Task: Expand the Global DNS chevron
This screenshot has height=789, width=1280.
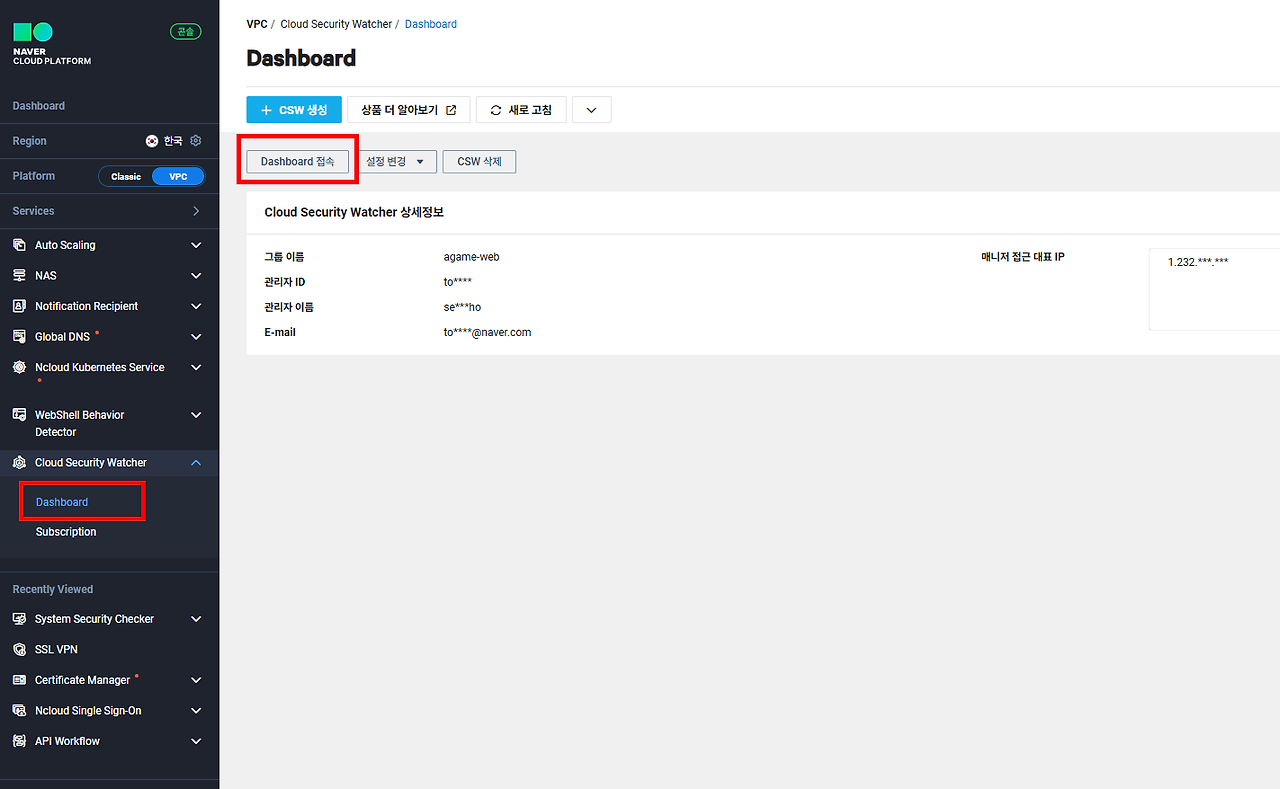Action: click(x=196, y=337)
